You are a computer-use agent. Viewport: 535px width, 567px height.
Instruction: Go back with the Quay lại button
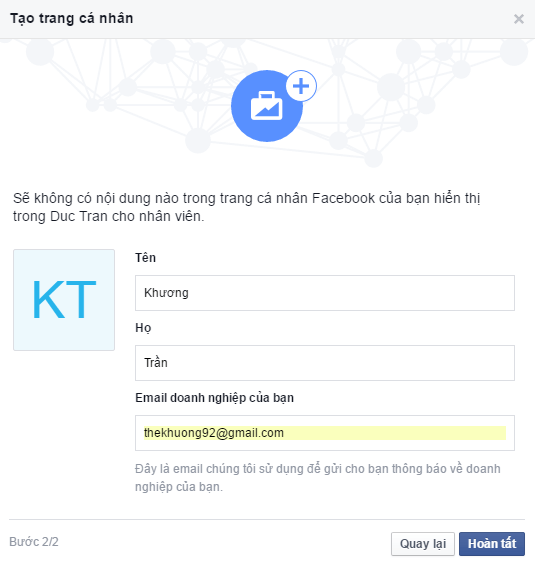click(x=423, y=543)
